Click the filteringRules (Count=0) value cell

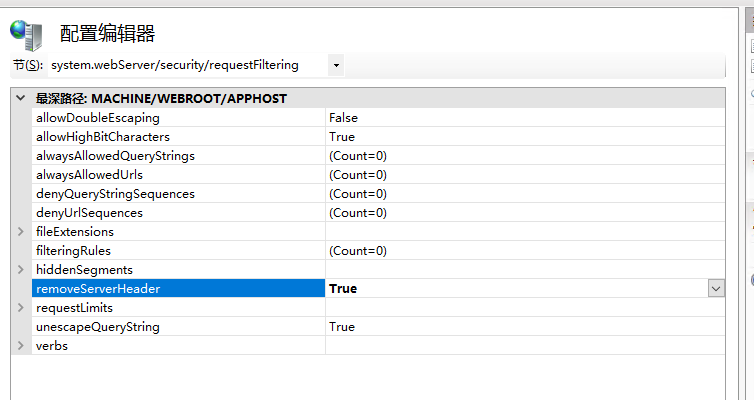tap(357, 251)
